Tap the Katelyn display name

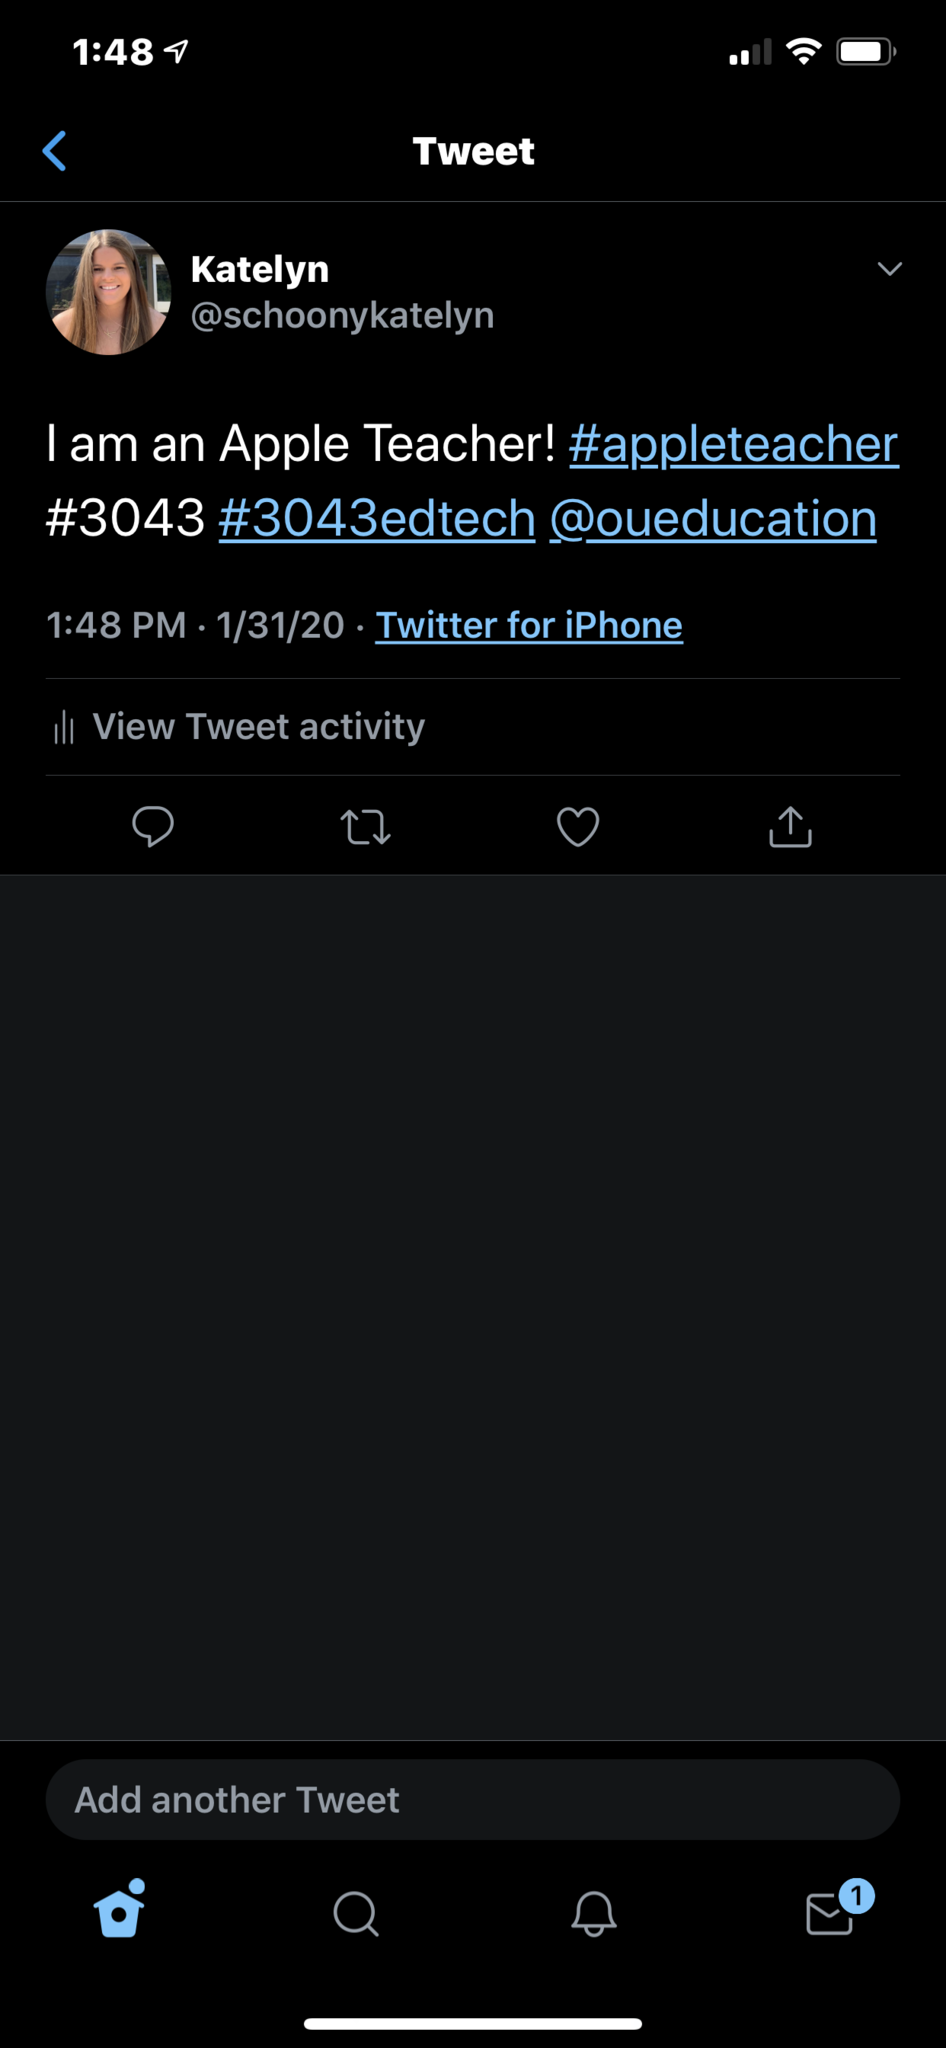[260, 269]
